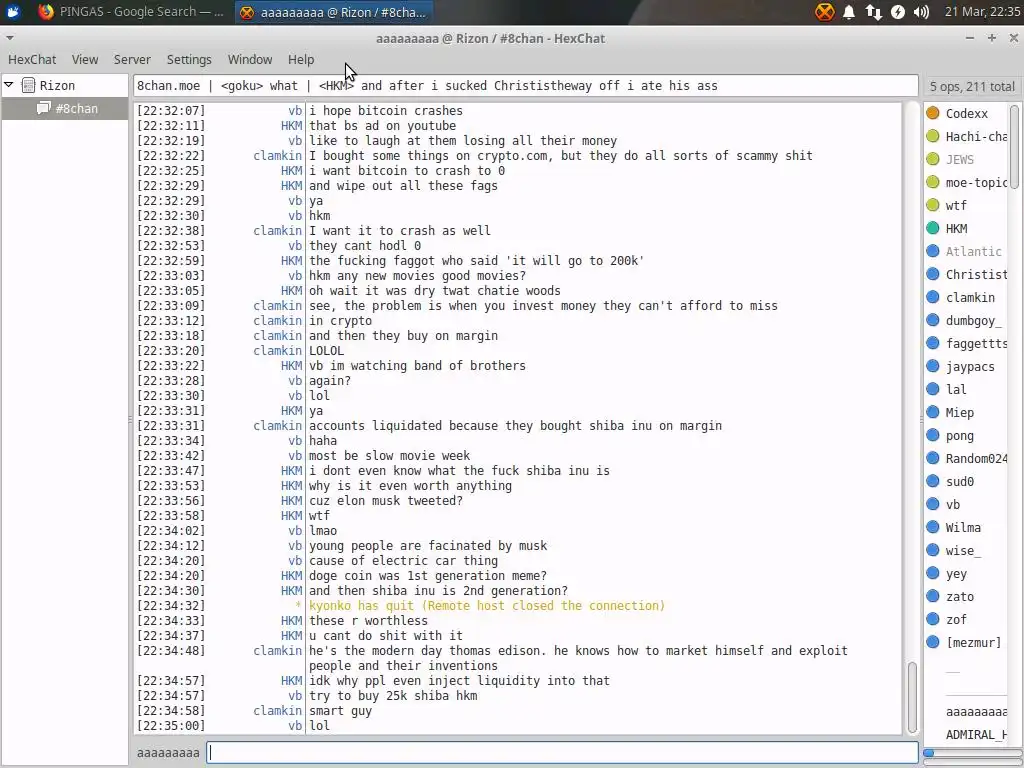The image size is (1024, 768).
Task: Click the chat log vertical scrollbar thumb
Action: coord(912,697)
